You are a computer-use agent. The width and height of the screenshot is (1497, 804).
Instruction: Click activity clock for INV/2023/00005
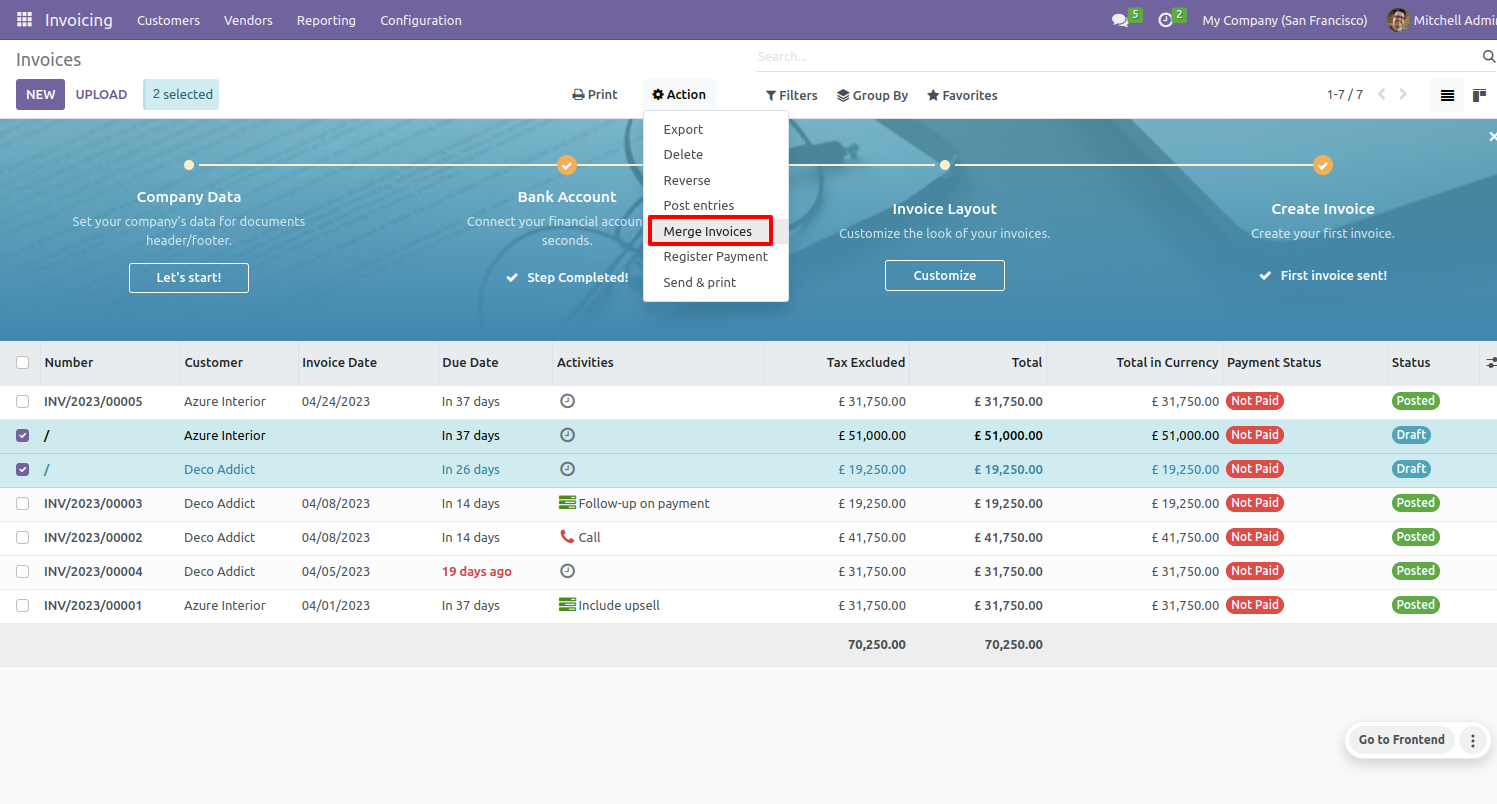(567, 401)
